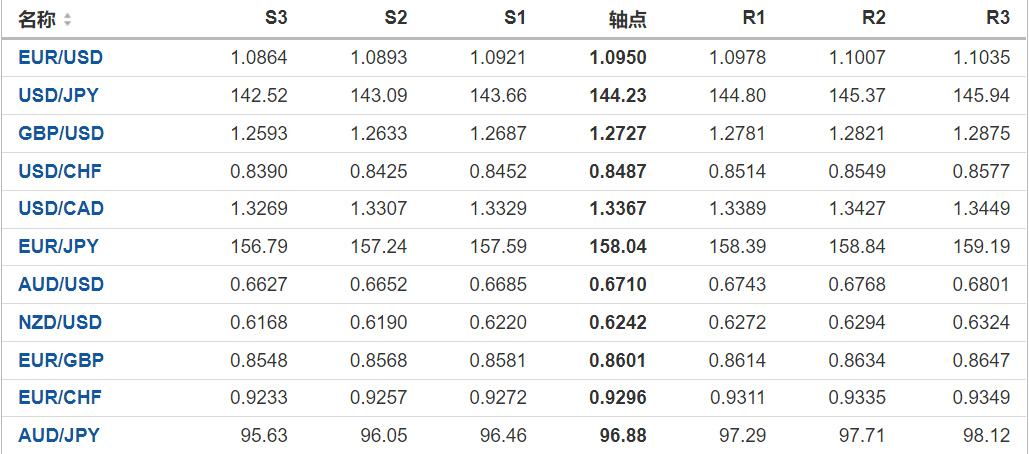Open the NZD/USD pair link
1029x454 pixels.
60,323
